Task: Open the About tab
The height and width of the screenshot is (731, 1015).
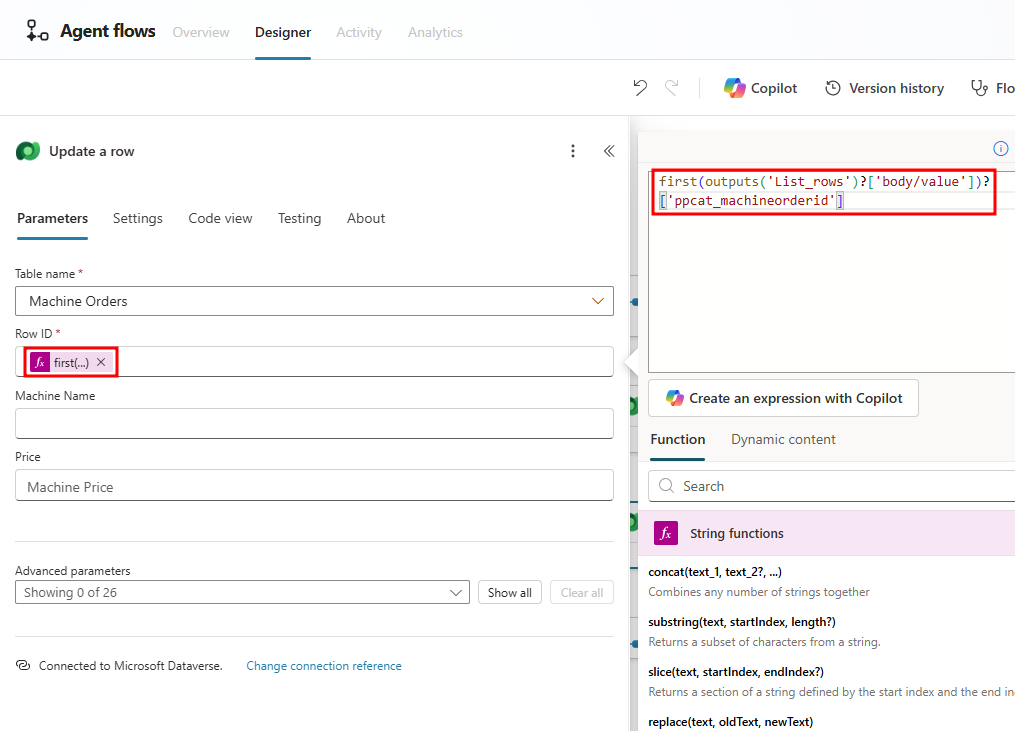Action: point(366,218)
